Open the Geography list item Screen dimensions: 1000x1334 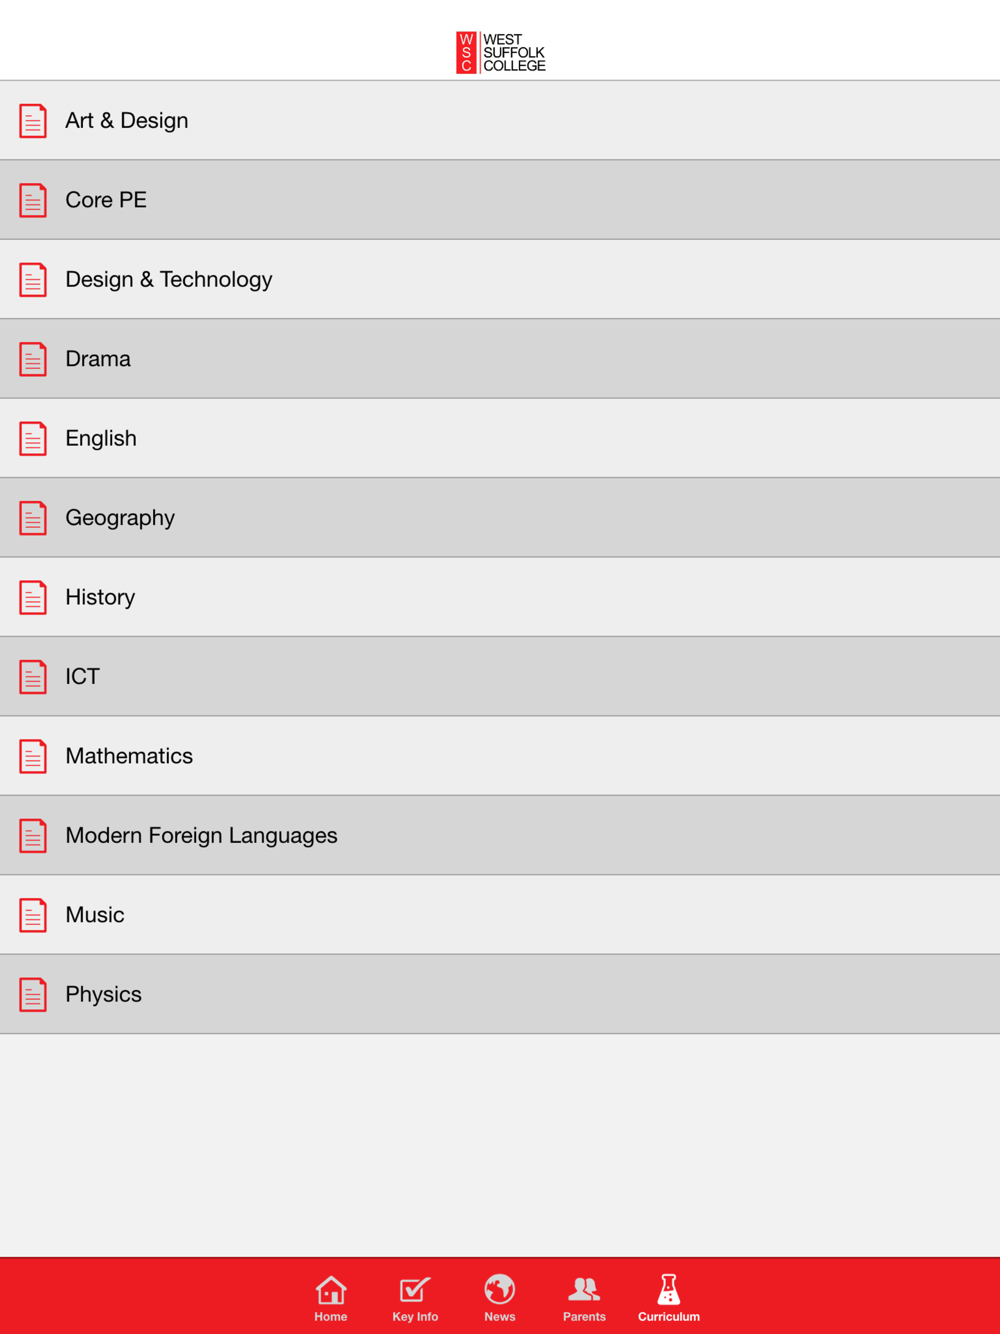(500, 518)
